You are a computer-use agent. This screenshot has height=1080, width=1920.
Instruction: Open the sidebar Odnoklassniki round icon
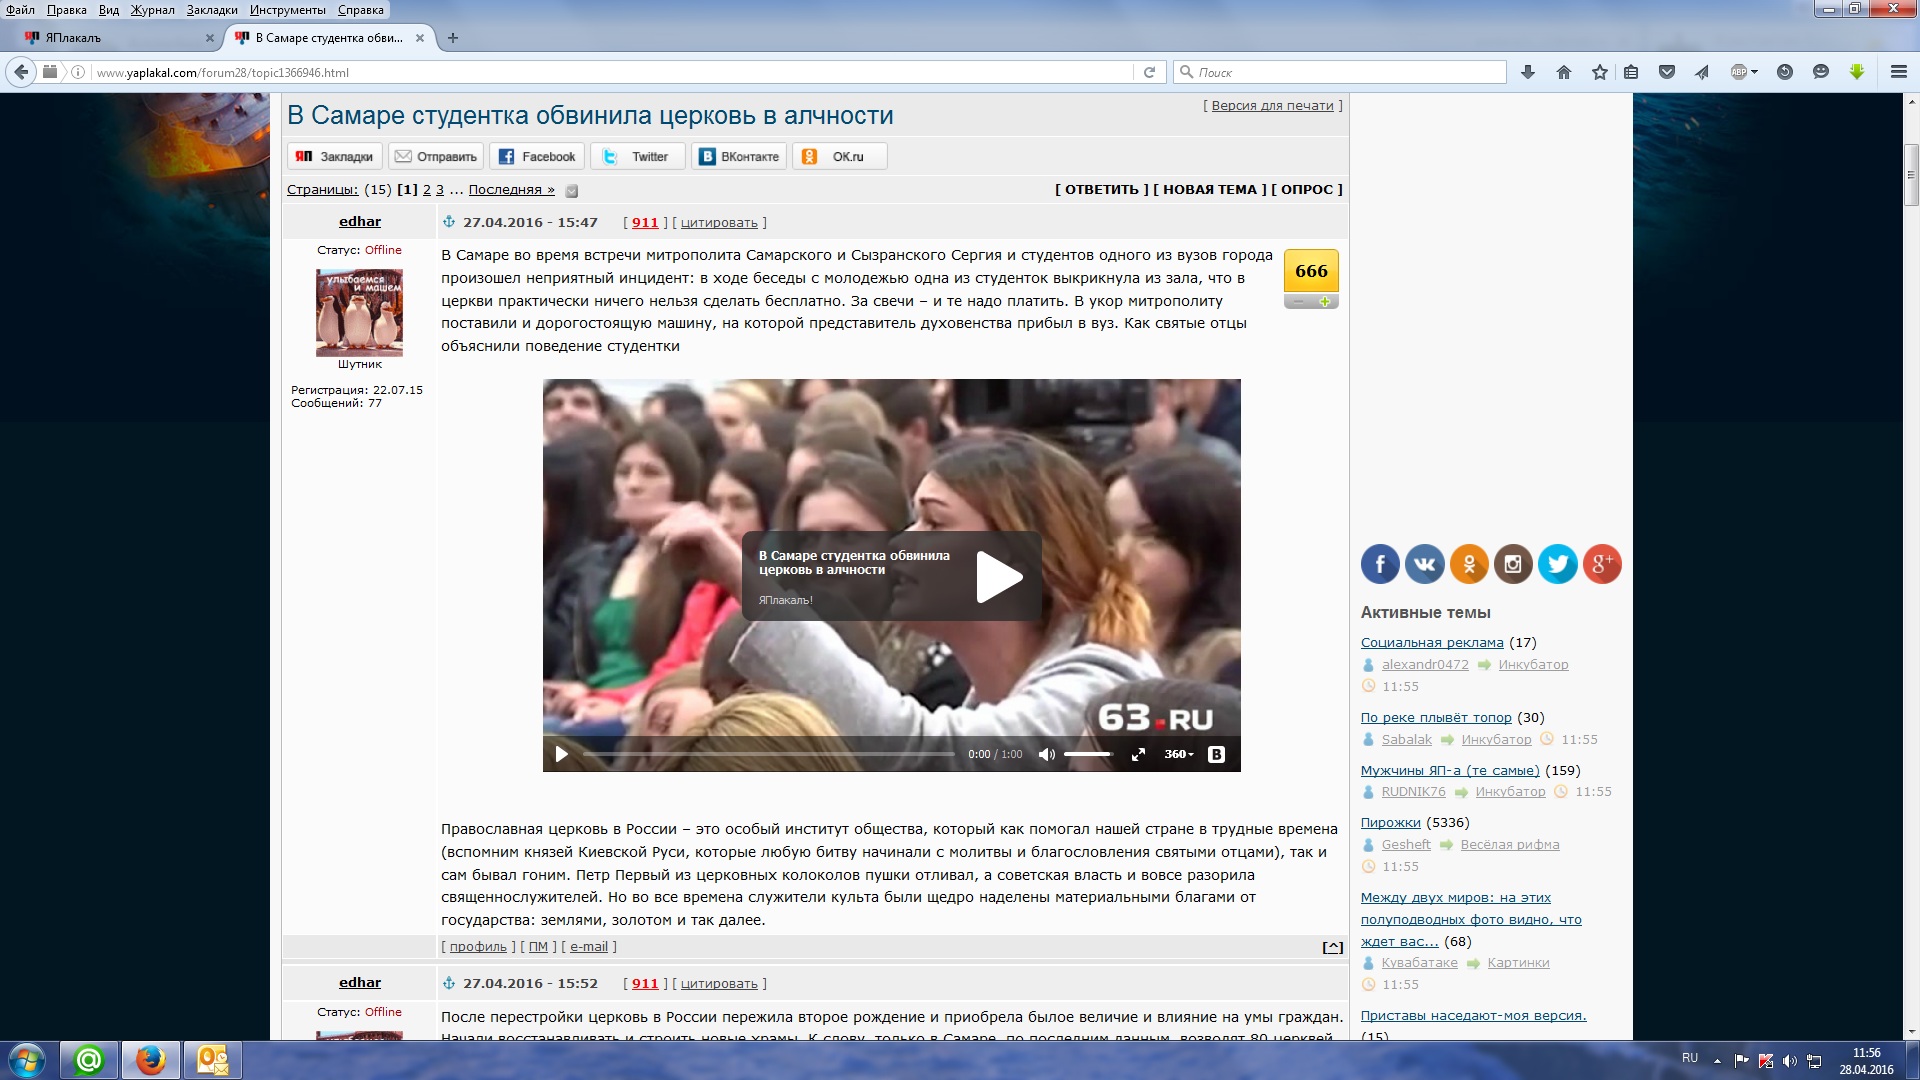tap(1469, 564)
